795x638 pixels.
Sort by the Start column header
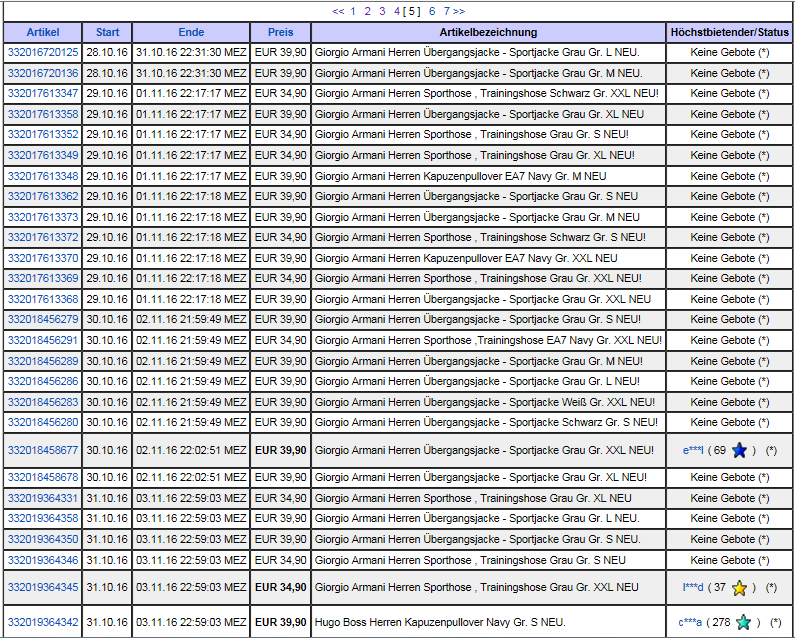click(107, 32)
